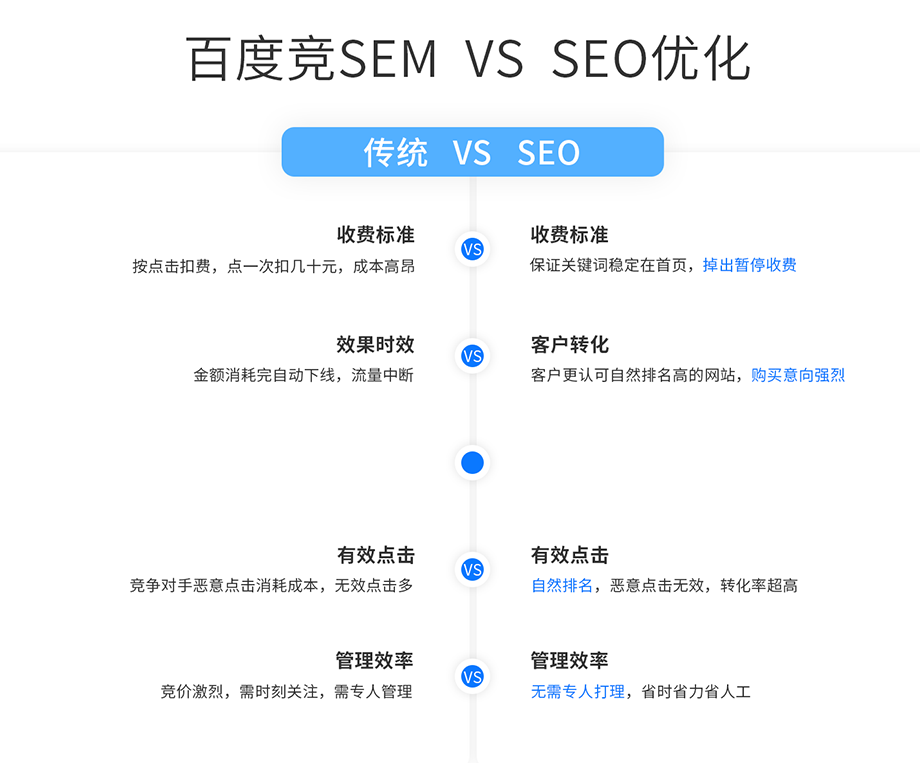
Task: Select the 客户转化 heading
Action: (x=570, y=345)
